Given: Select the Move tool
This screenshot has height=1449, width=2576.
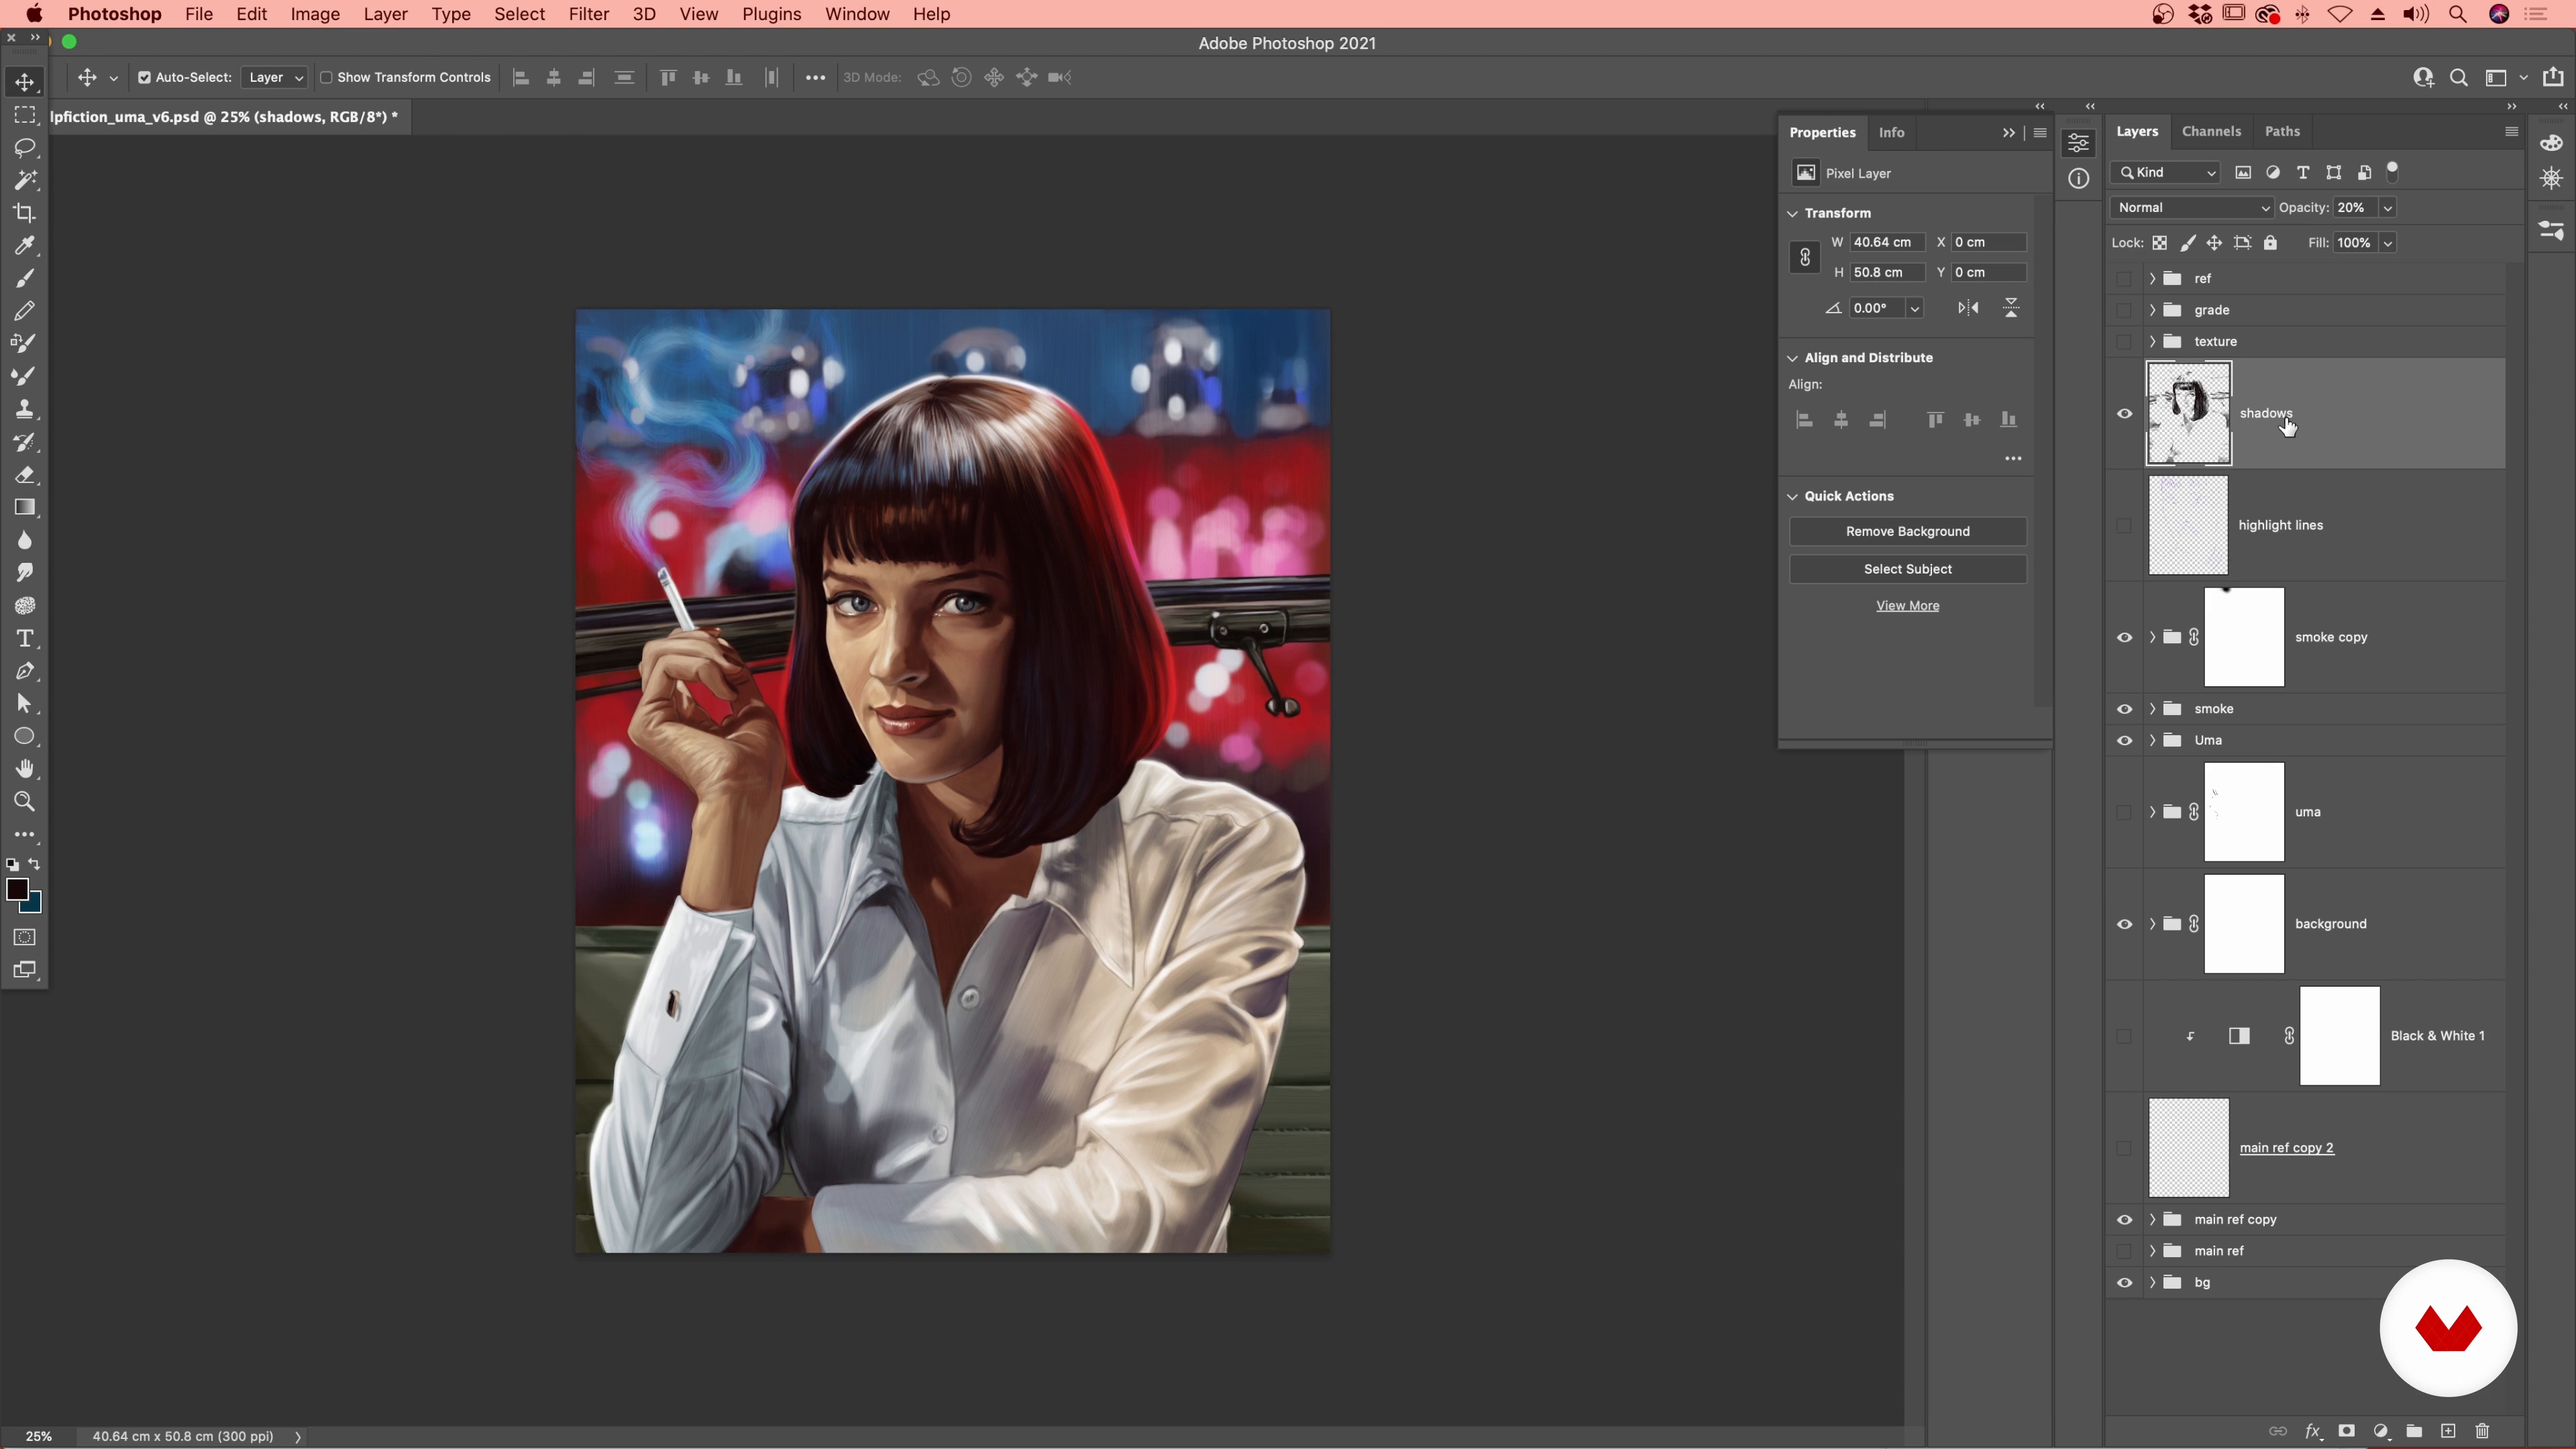Looking at the screenshot, I should coord(25,82).
